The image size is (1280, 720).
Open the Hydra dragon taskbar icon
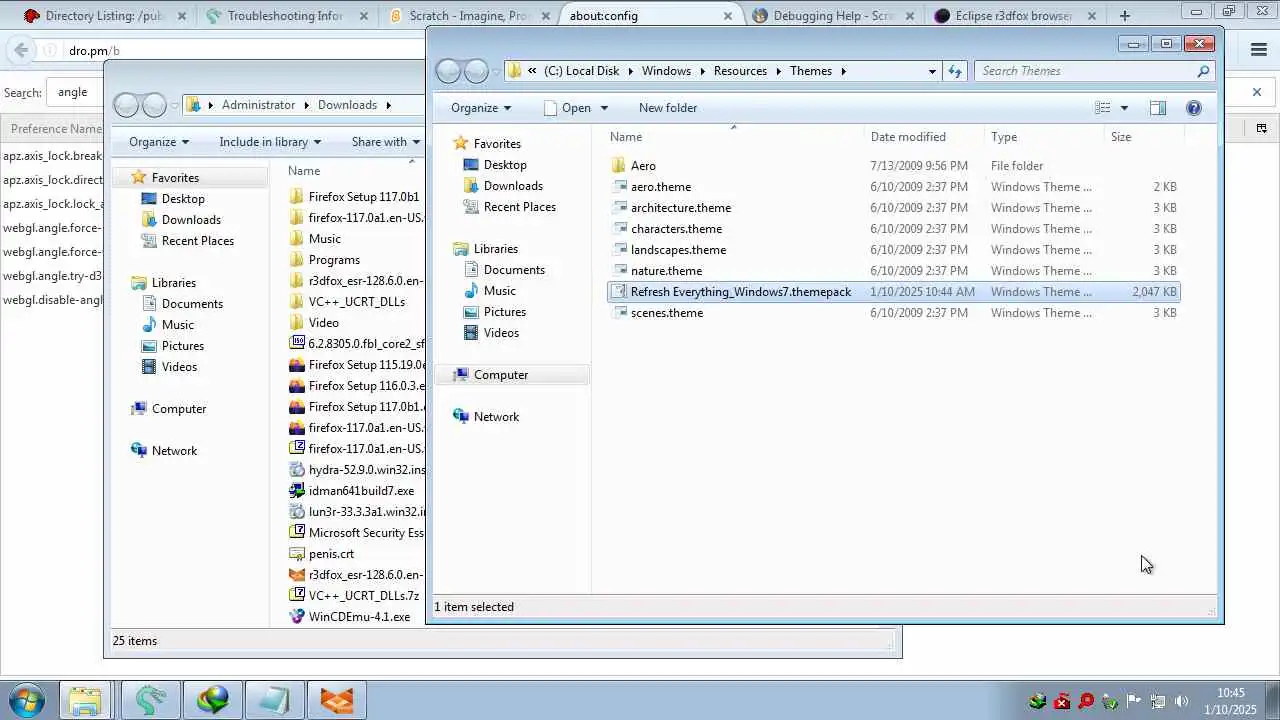(x=151, y=700)
